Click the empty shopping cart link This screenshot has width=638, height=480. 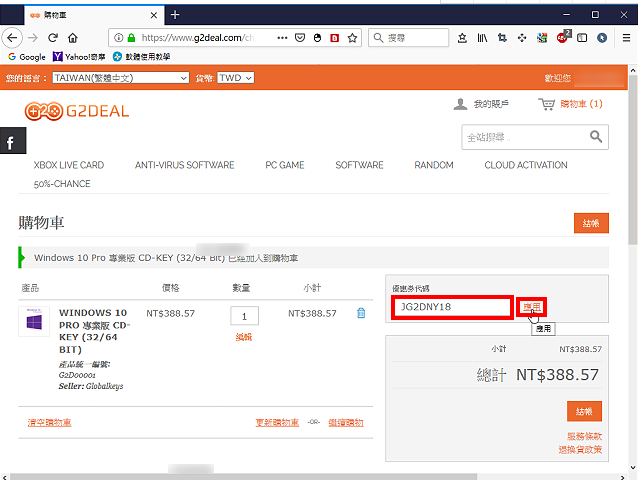point(50,423)
